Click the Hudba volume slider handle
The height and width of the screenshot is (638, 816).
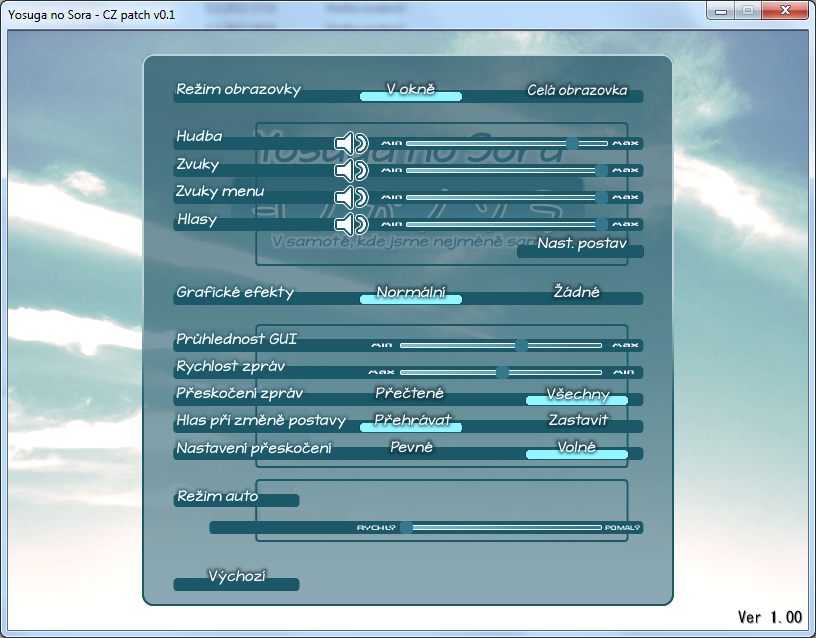point(572,144)
